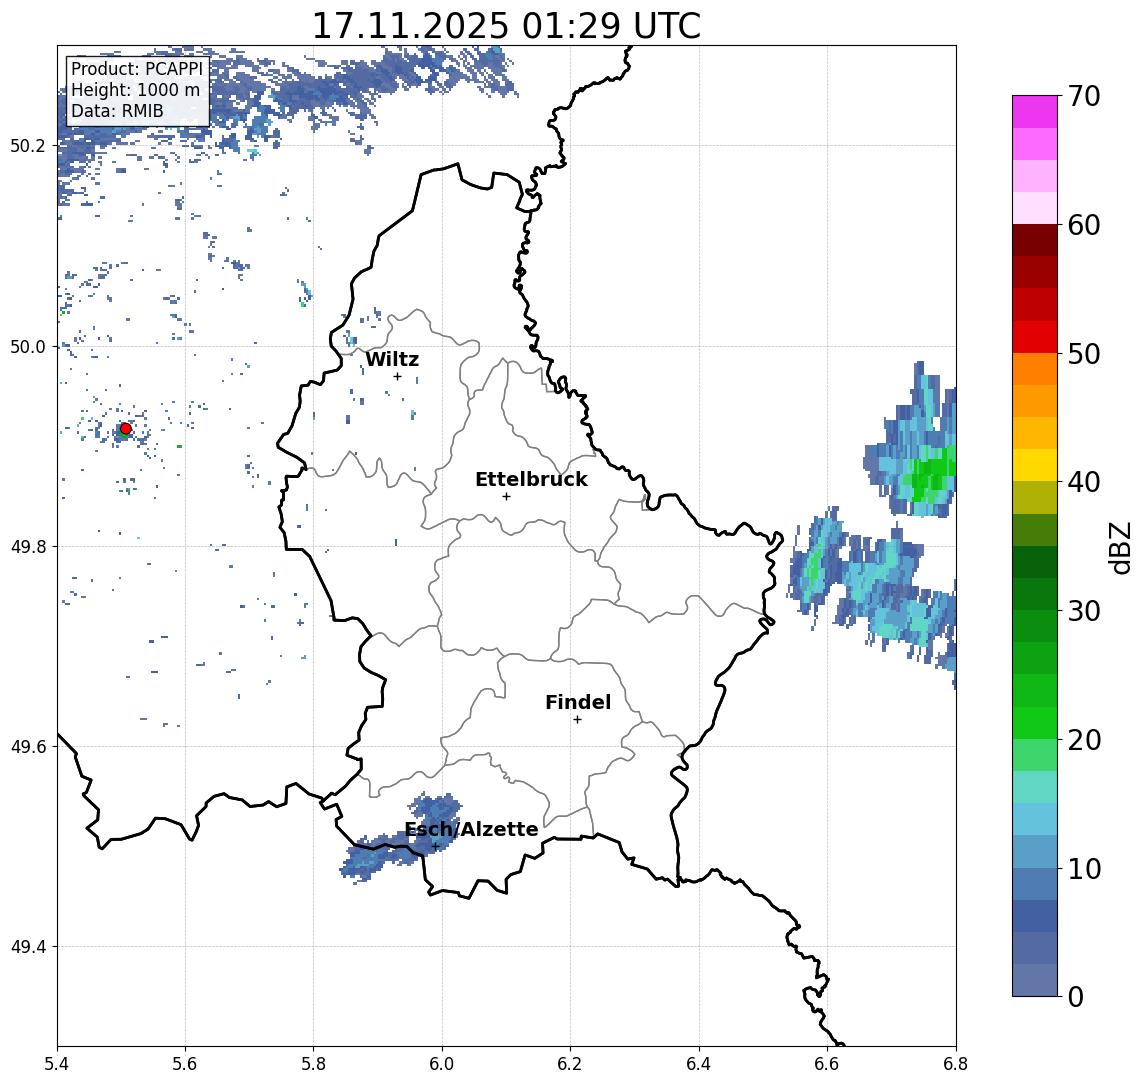
Task: Click the cross marker below Esch/Alzette
Action: point(436,847)
